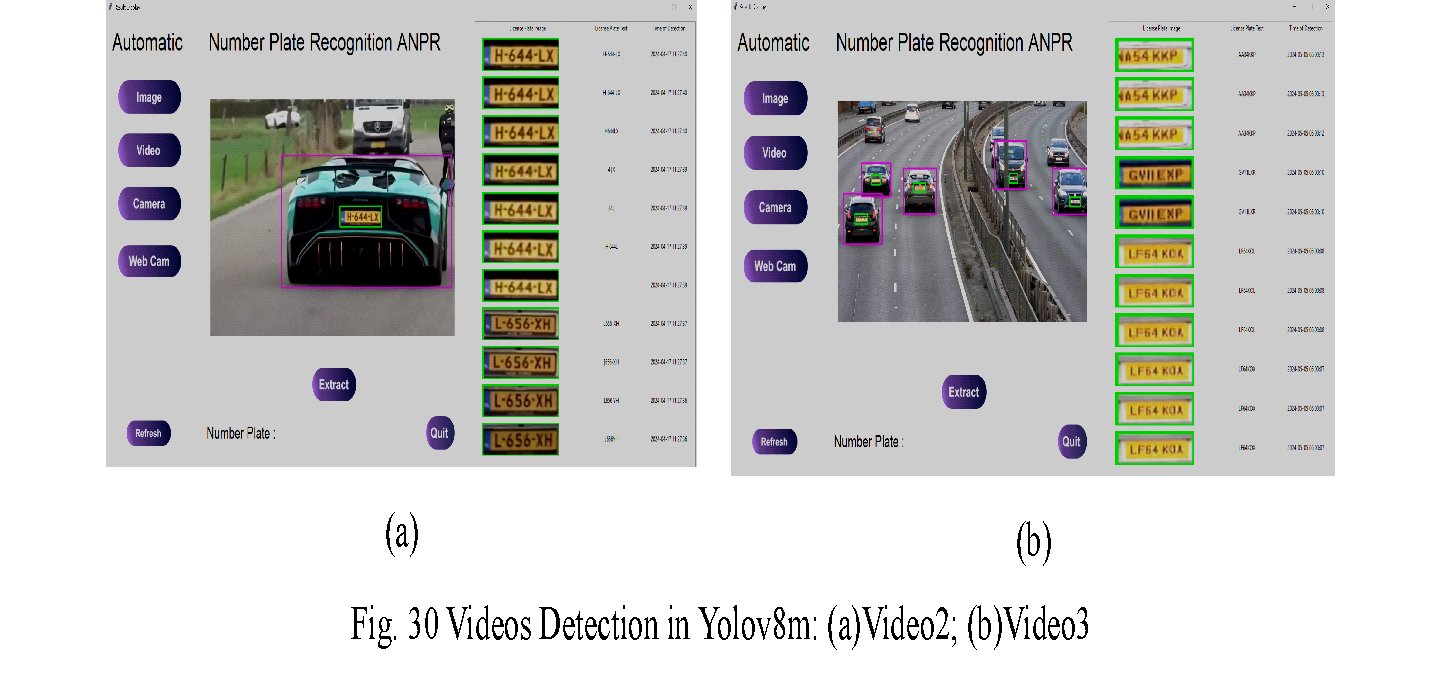The height and width of the screenshot is (693, 1442).
Task: Open Web Cam in the right window
Action: pyautogui.click(x=775, y=266)
